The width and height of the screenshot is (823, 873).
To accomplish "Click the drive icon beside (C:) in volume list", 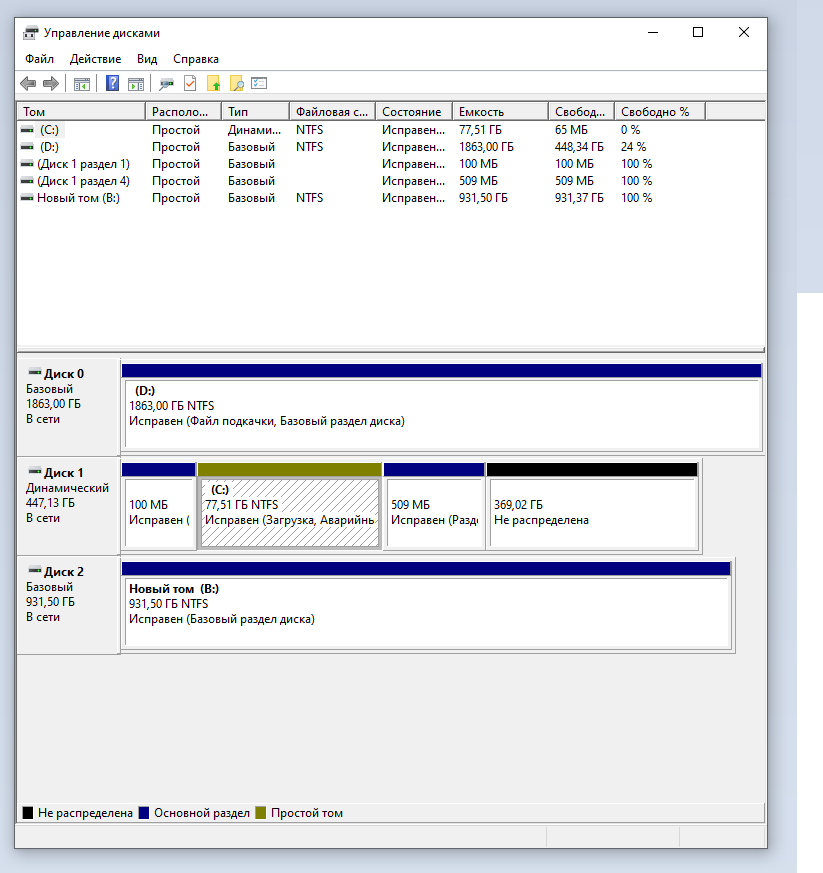I will pos(27,130).
